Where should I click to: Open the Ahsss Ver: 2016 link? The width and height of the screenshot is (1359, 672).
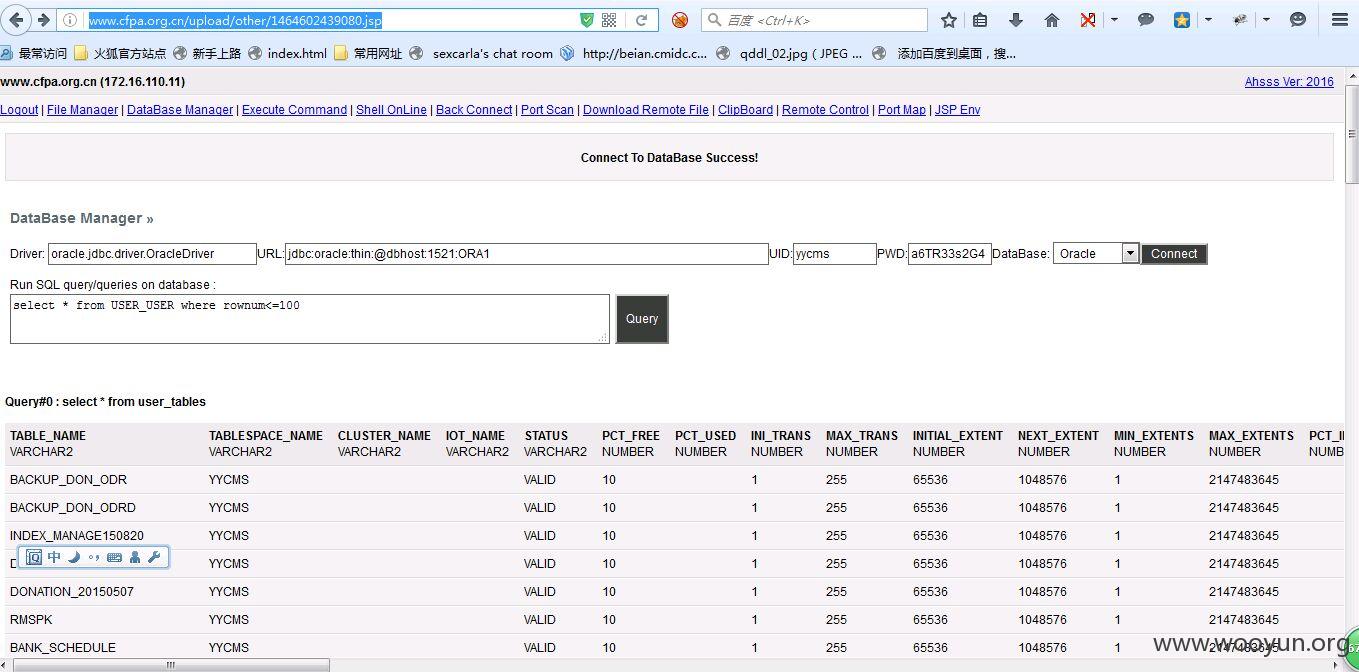coord(1289,82)
